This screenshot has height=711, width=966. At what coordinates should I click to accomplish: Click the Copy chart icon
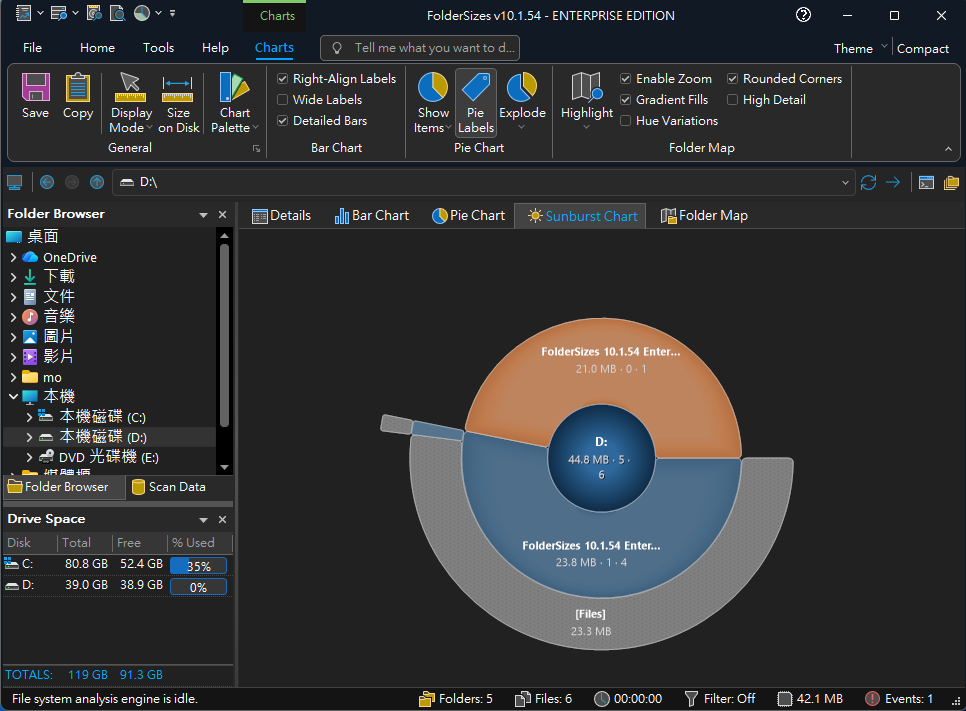78,87
